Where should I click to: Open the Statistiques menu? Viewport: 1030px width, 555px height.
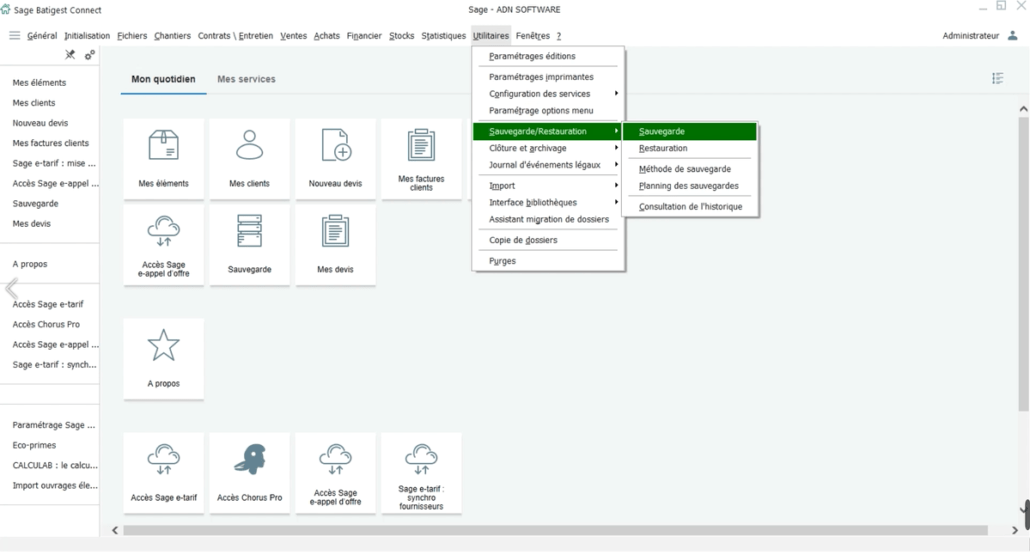[x=443, y=35]
